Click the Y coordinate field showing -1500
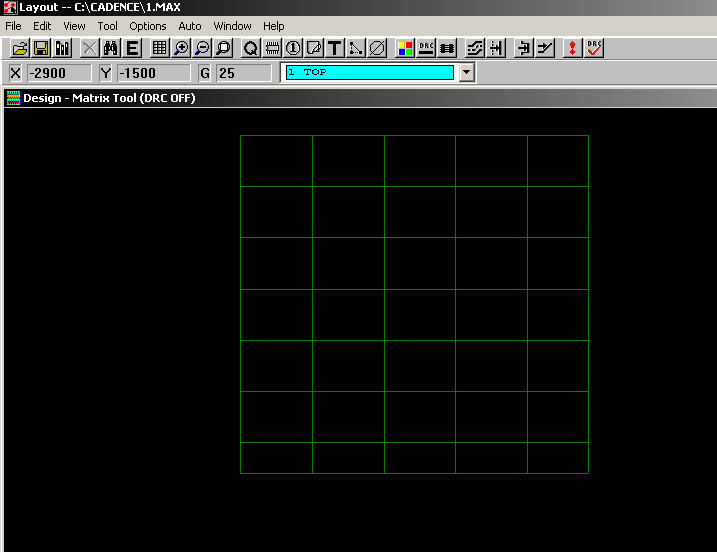The image size is (717, 552). coord(153,73)
